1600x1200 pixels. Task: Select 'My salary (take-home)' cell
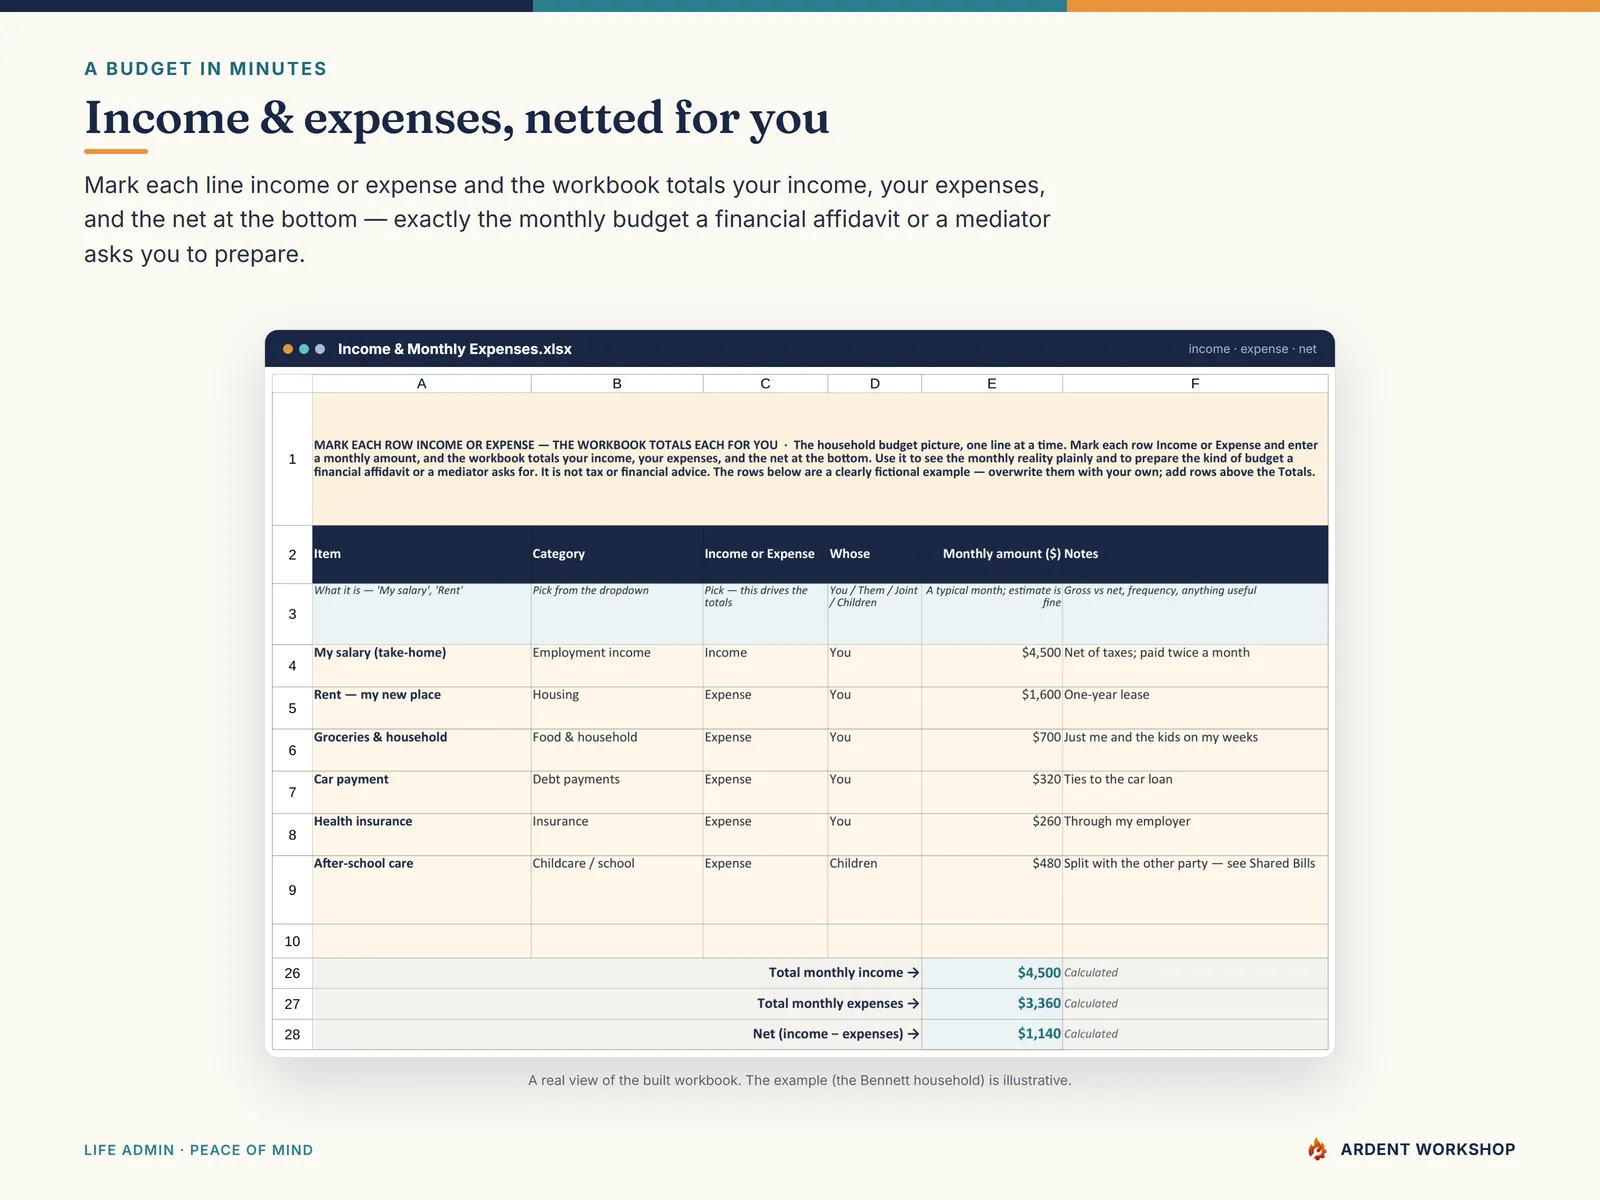[421, 665]
